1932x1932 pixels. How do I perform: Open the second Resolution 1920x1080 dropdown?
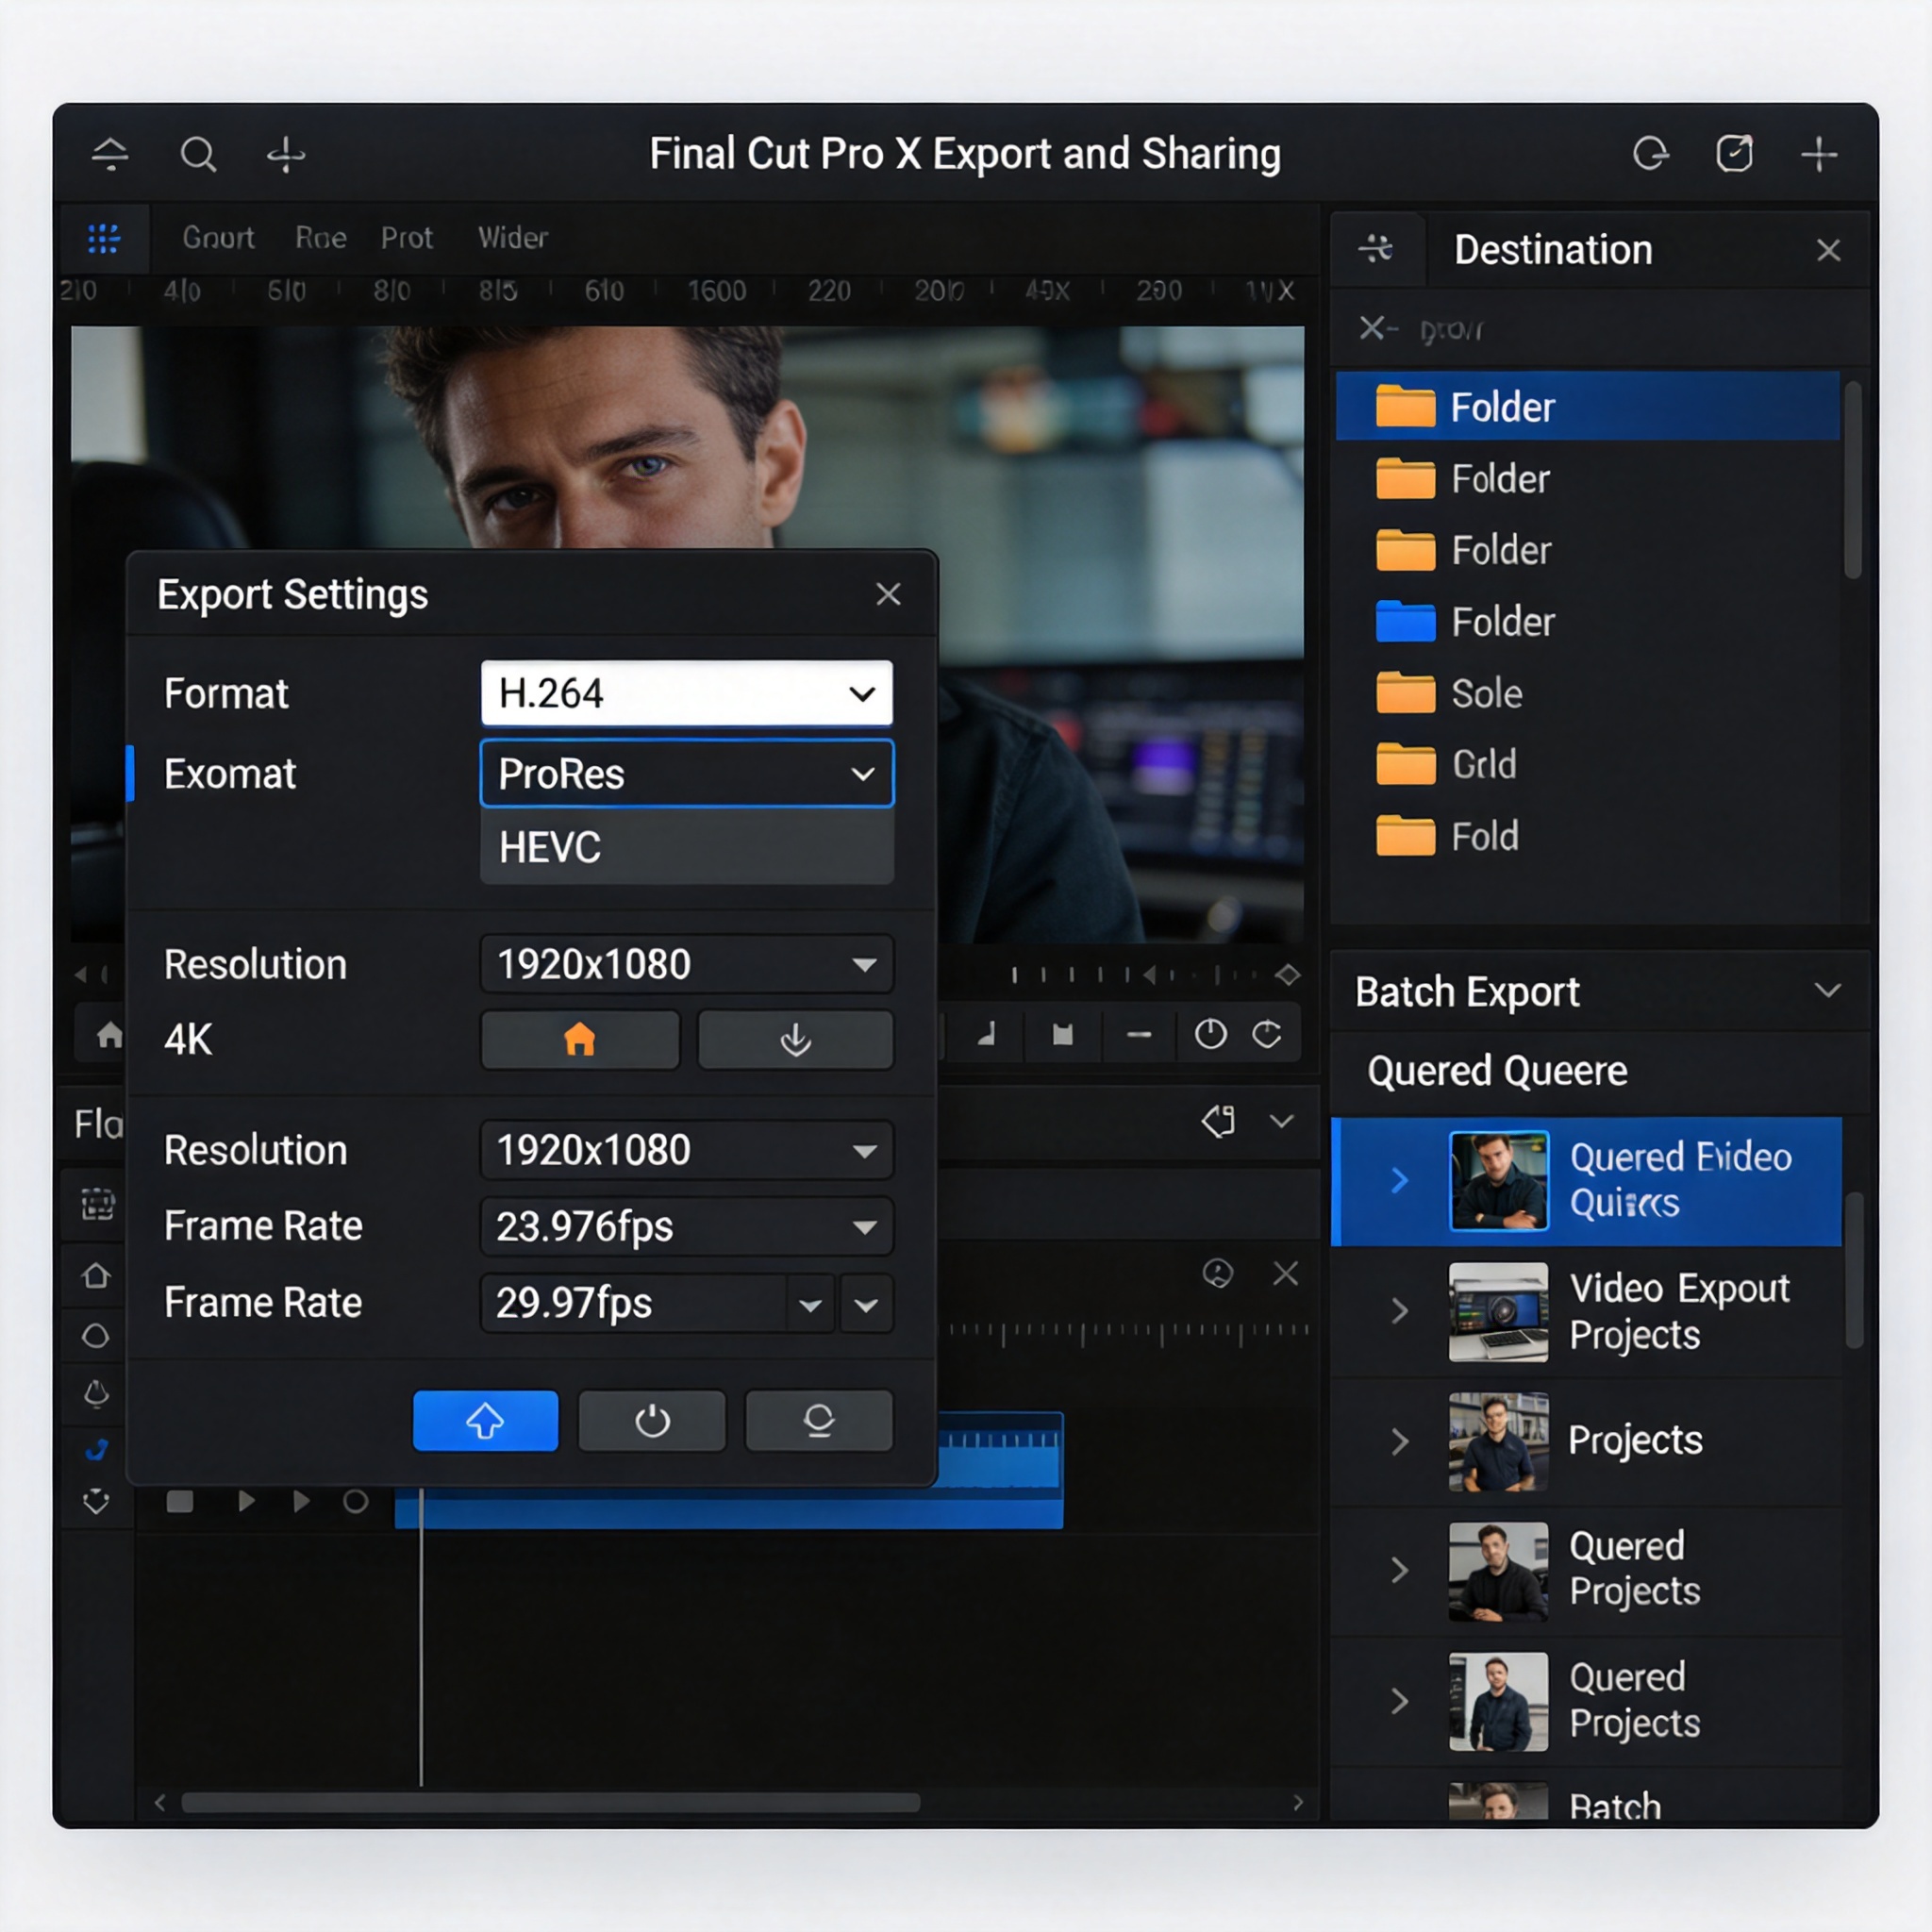[x=687, y=1150]
